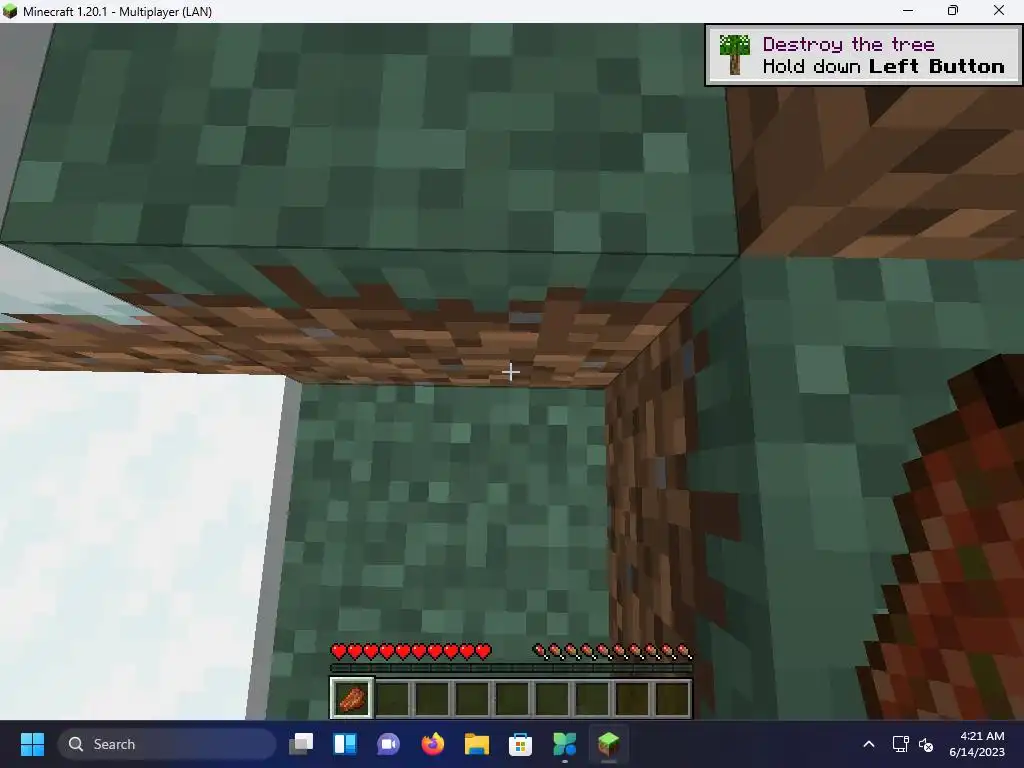Select the middle fifth hotbar slot
This screenshot has width=1024, height=768.
pyautogui.click(x=512, y=697)
